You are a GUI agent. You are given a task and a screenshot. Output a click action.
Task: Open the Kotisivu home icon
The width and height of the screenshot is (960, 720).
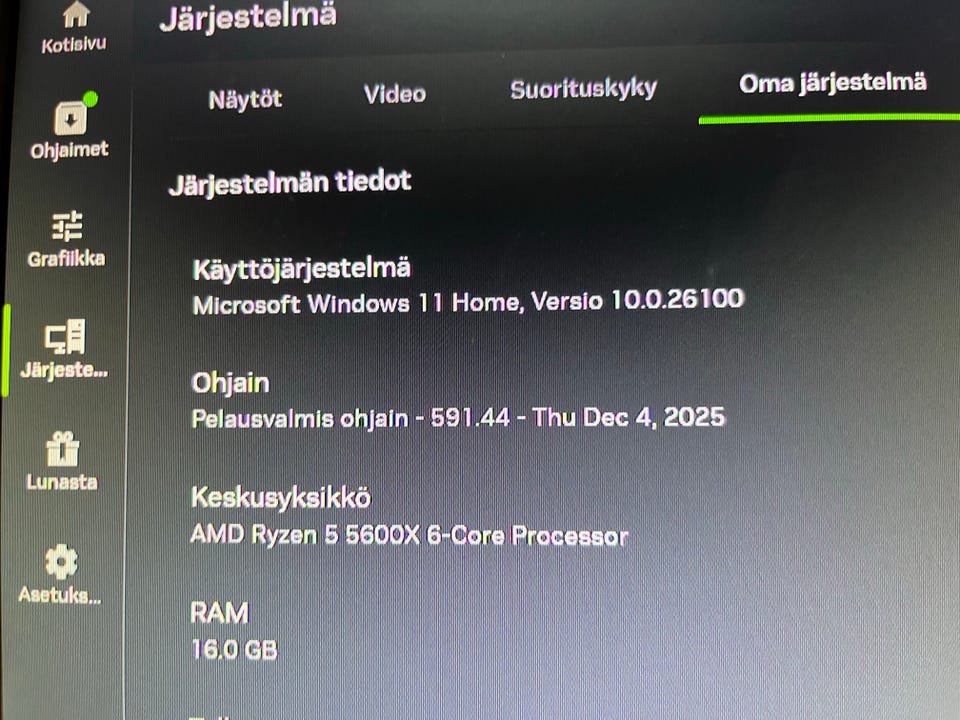(76, 15)
